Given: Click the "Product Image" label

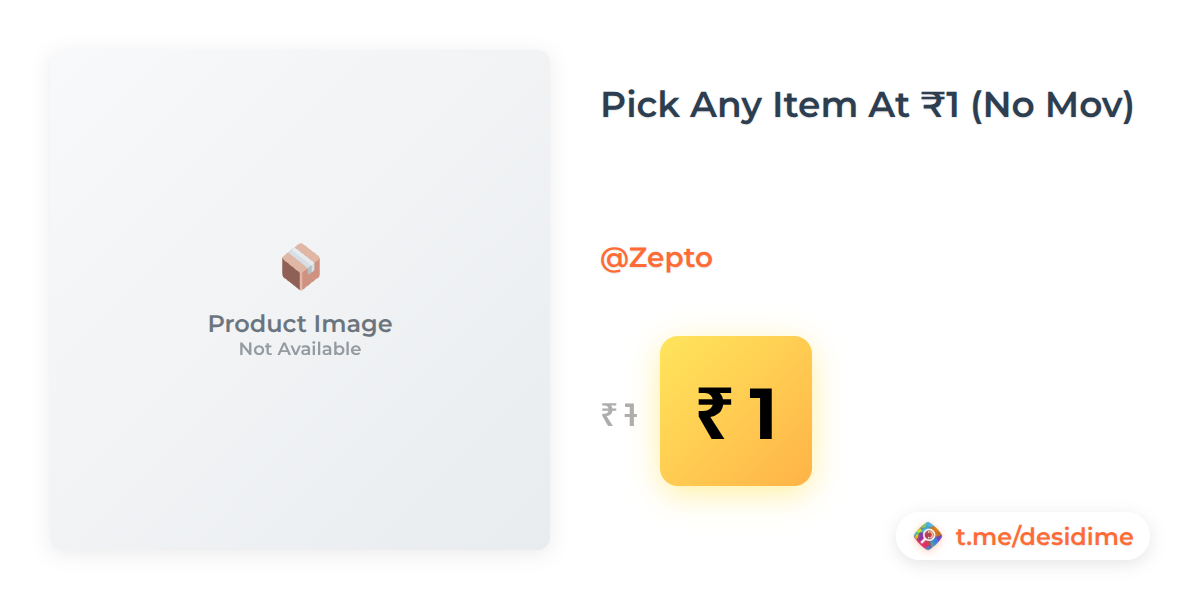Looking at the screenshot, I should pos(300,324).
